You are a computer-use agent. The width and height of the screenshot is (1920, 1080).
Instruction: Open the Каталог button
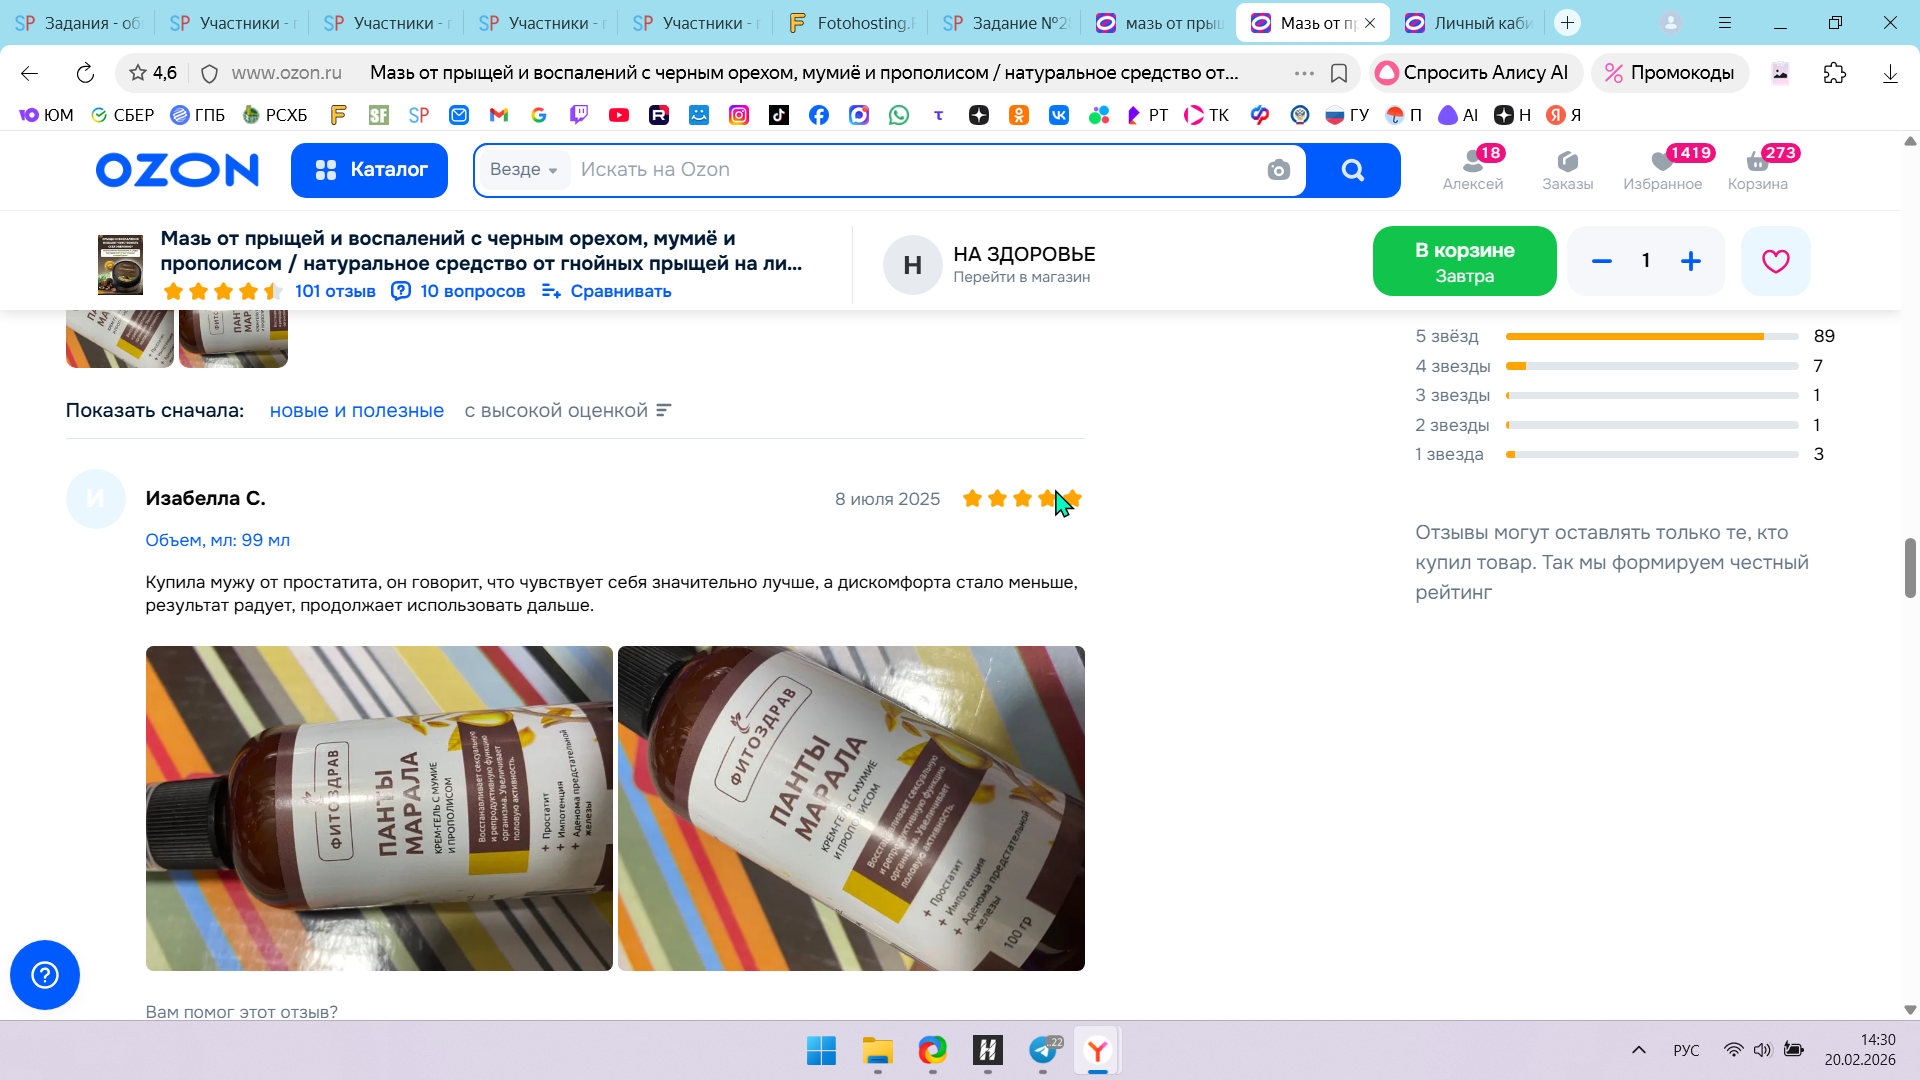[369, 170]
